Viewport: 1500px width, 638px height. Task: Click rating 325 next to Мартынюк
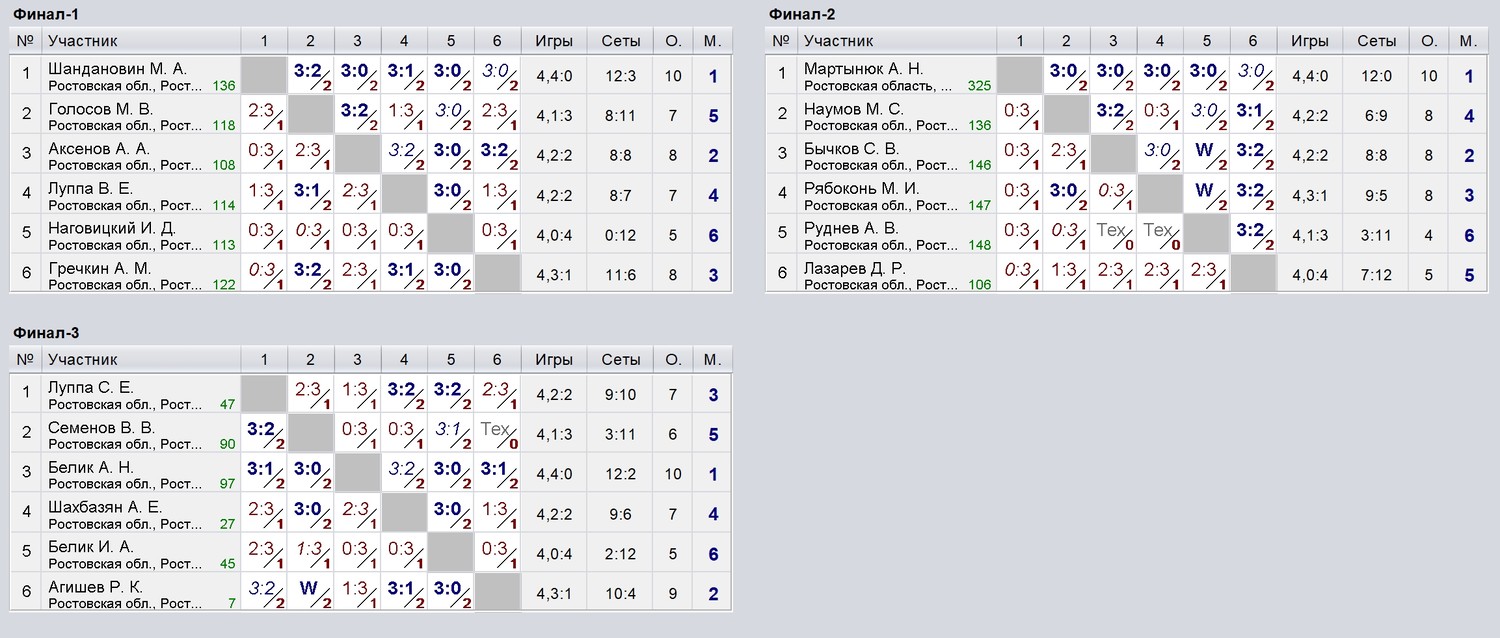(x=979, y=86)
